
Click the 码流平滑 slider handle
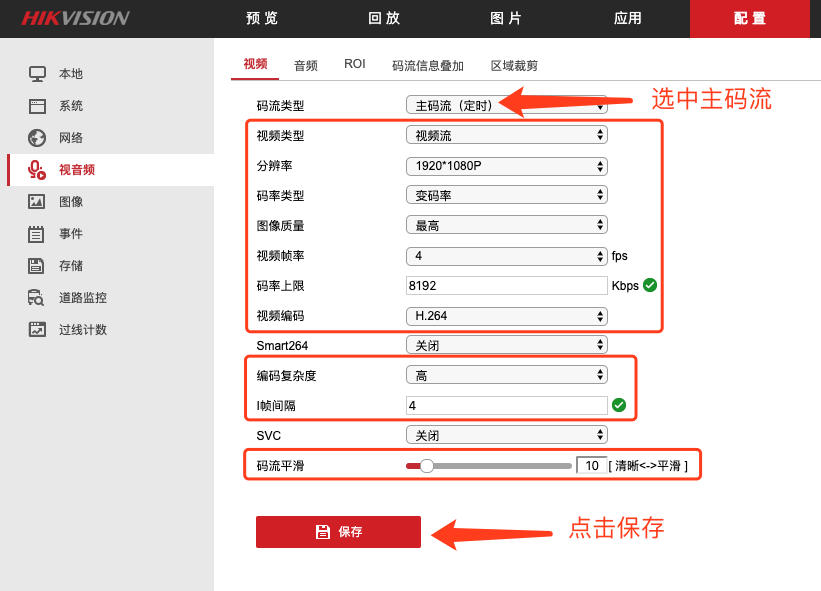click(427, 466)
